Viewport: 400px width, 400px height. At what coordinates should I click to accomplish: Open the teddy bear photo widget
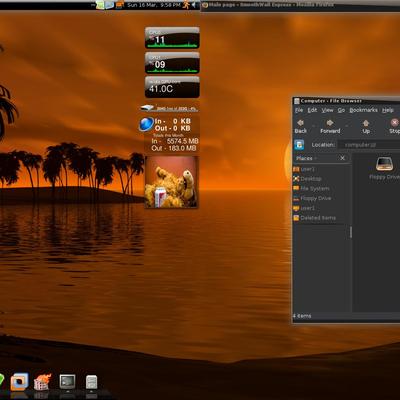click(172, 182)
